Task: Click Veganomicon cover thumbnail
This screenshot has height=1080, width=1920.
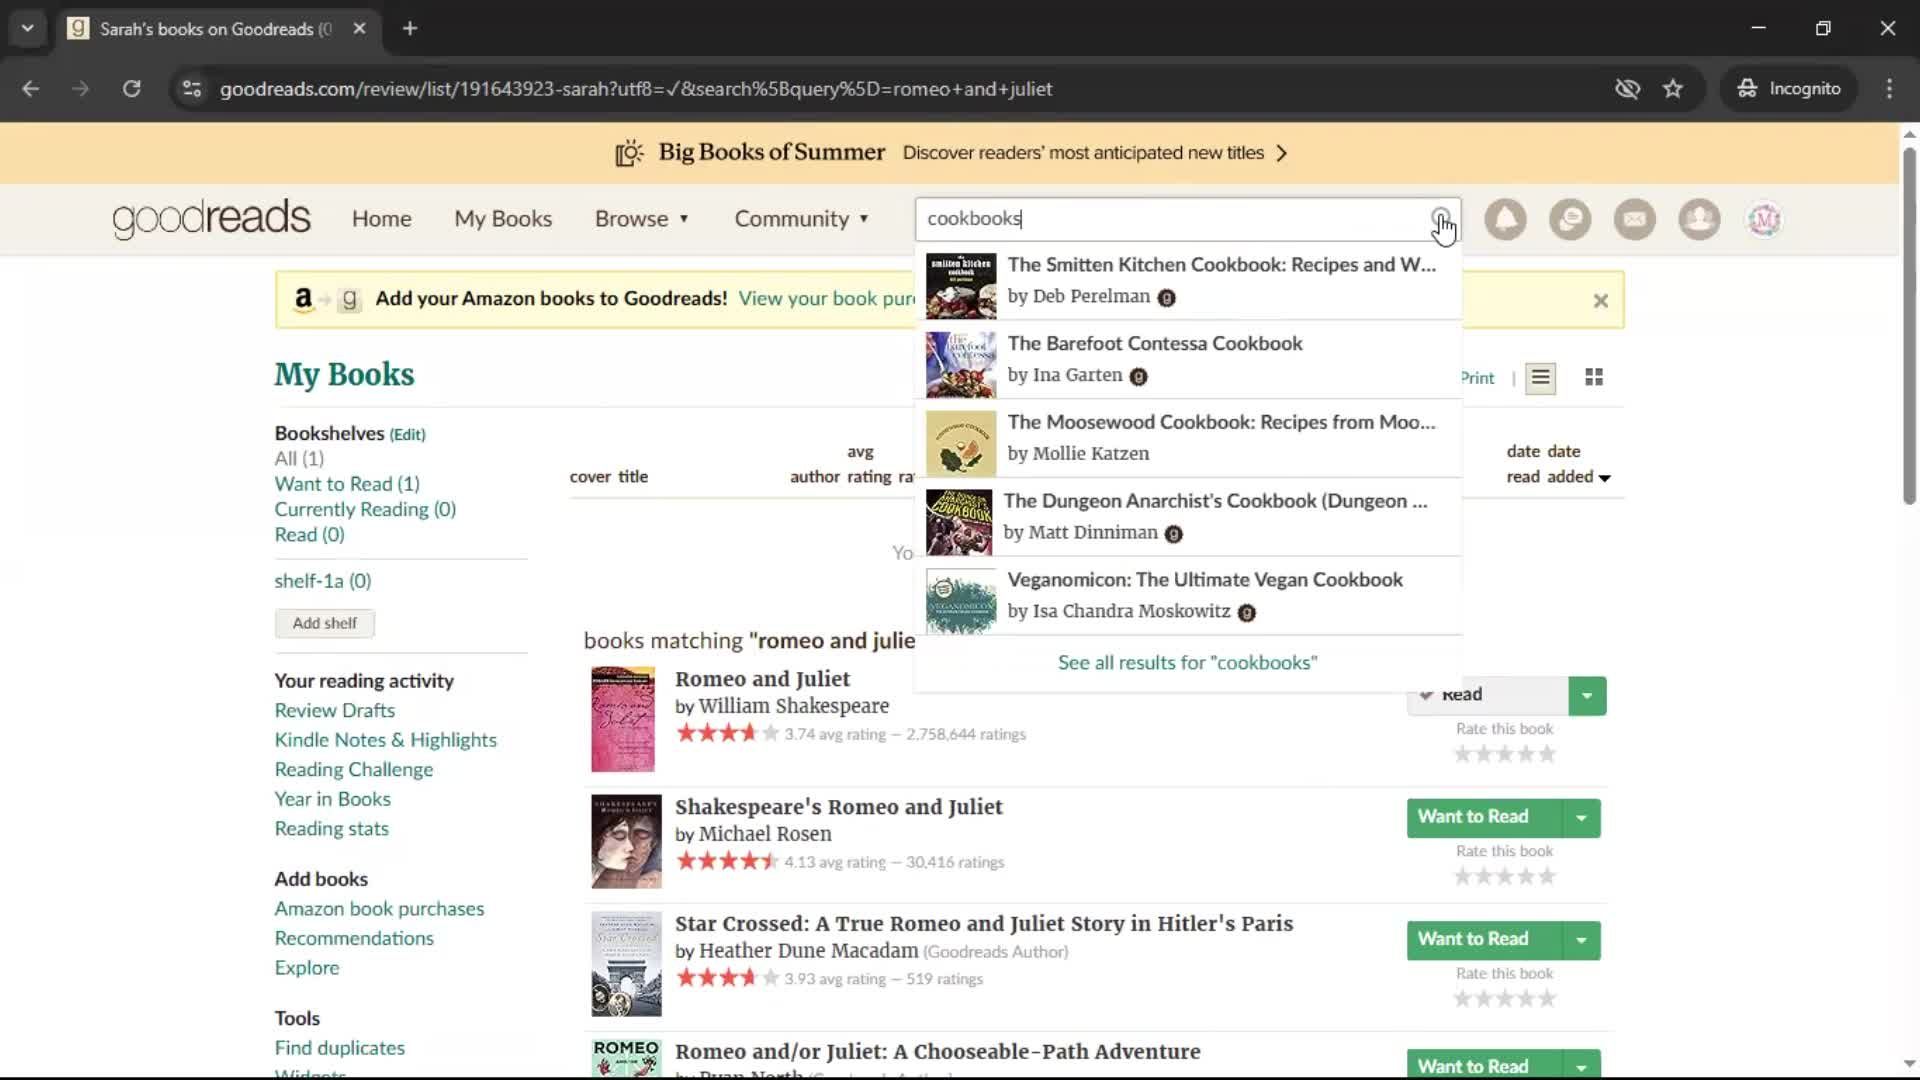Action: (x=960, y=601)
